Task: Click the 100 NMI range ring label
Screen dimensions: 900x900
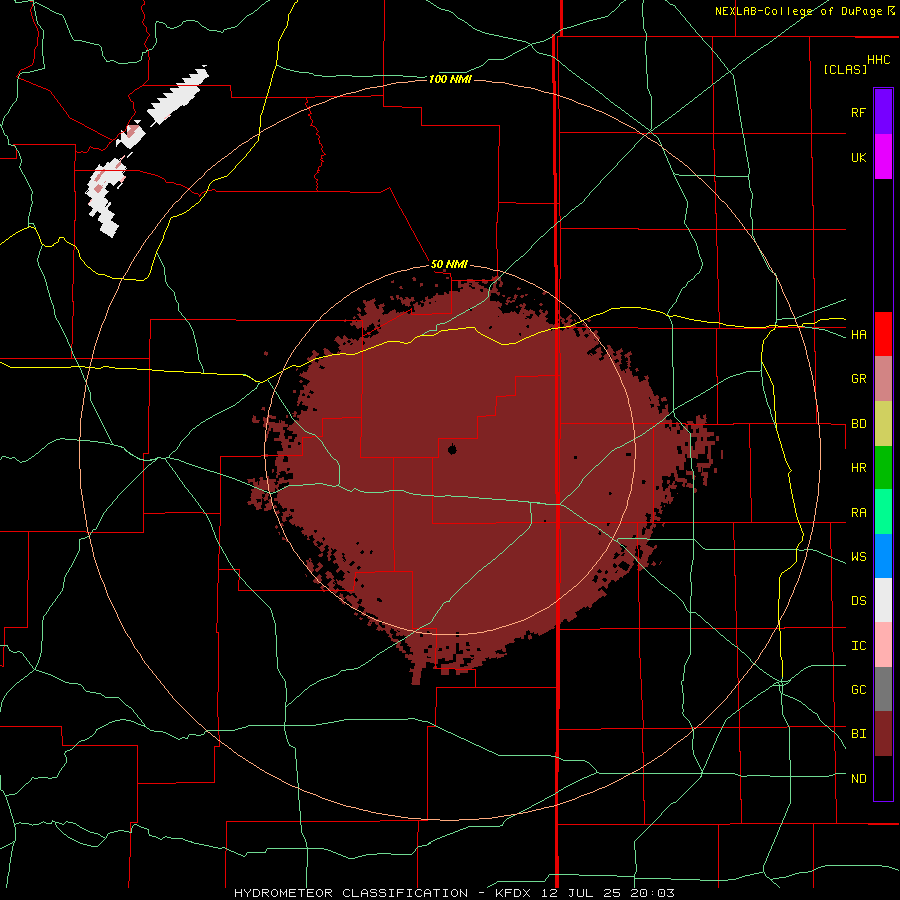Action: point(450,79)
